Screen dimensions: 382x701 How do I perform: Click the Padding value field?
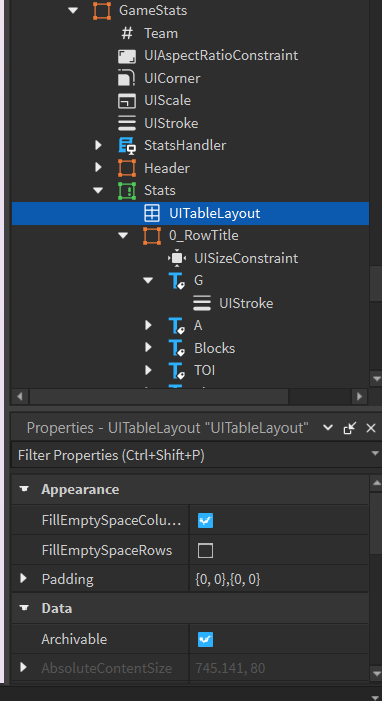point(278,579)
